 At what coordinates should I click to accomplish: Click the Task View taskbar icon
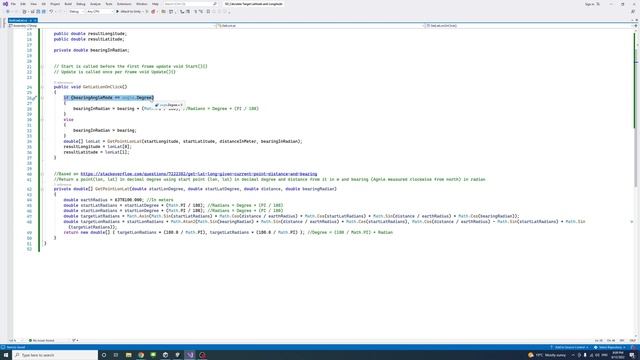116,355
